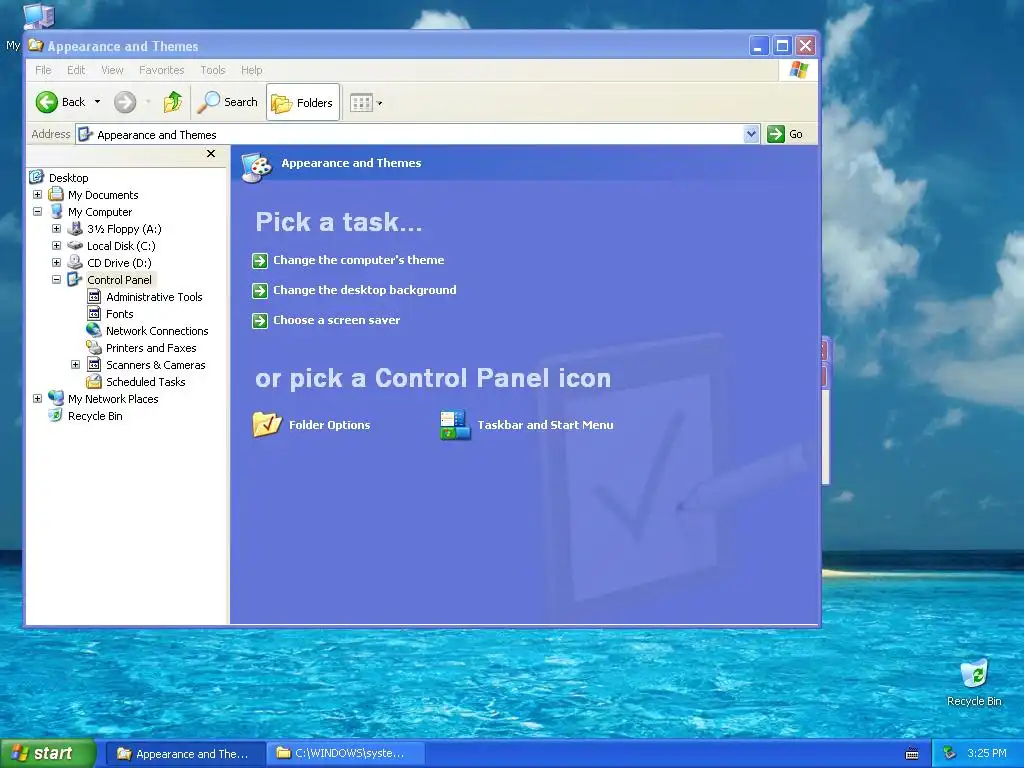Toggle the Folders pane button
The height and width of the screenshot is (768, 1024).
click(303, 103)
